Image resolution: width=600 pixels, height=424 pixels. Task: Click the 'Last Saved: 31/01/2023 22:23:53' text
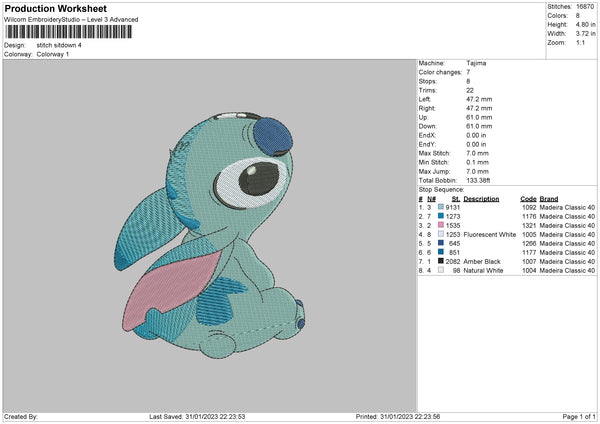197,416
